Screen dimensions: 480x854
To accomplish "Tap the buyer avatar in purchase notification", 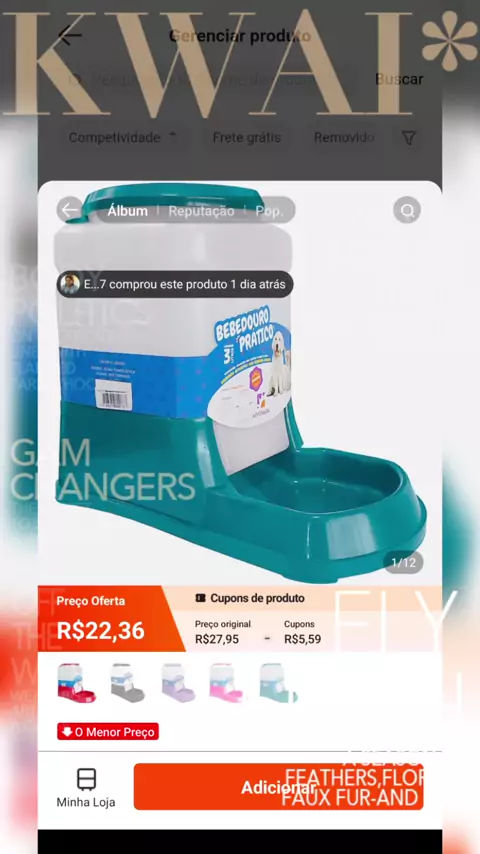I will [70, 284].
